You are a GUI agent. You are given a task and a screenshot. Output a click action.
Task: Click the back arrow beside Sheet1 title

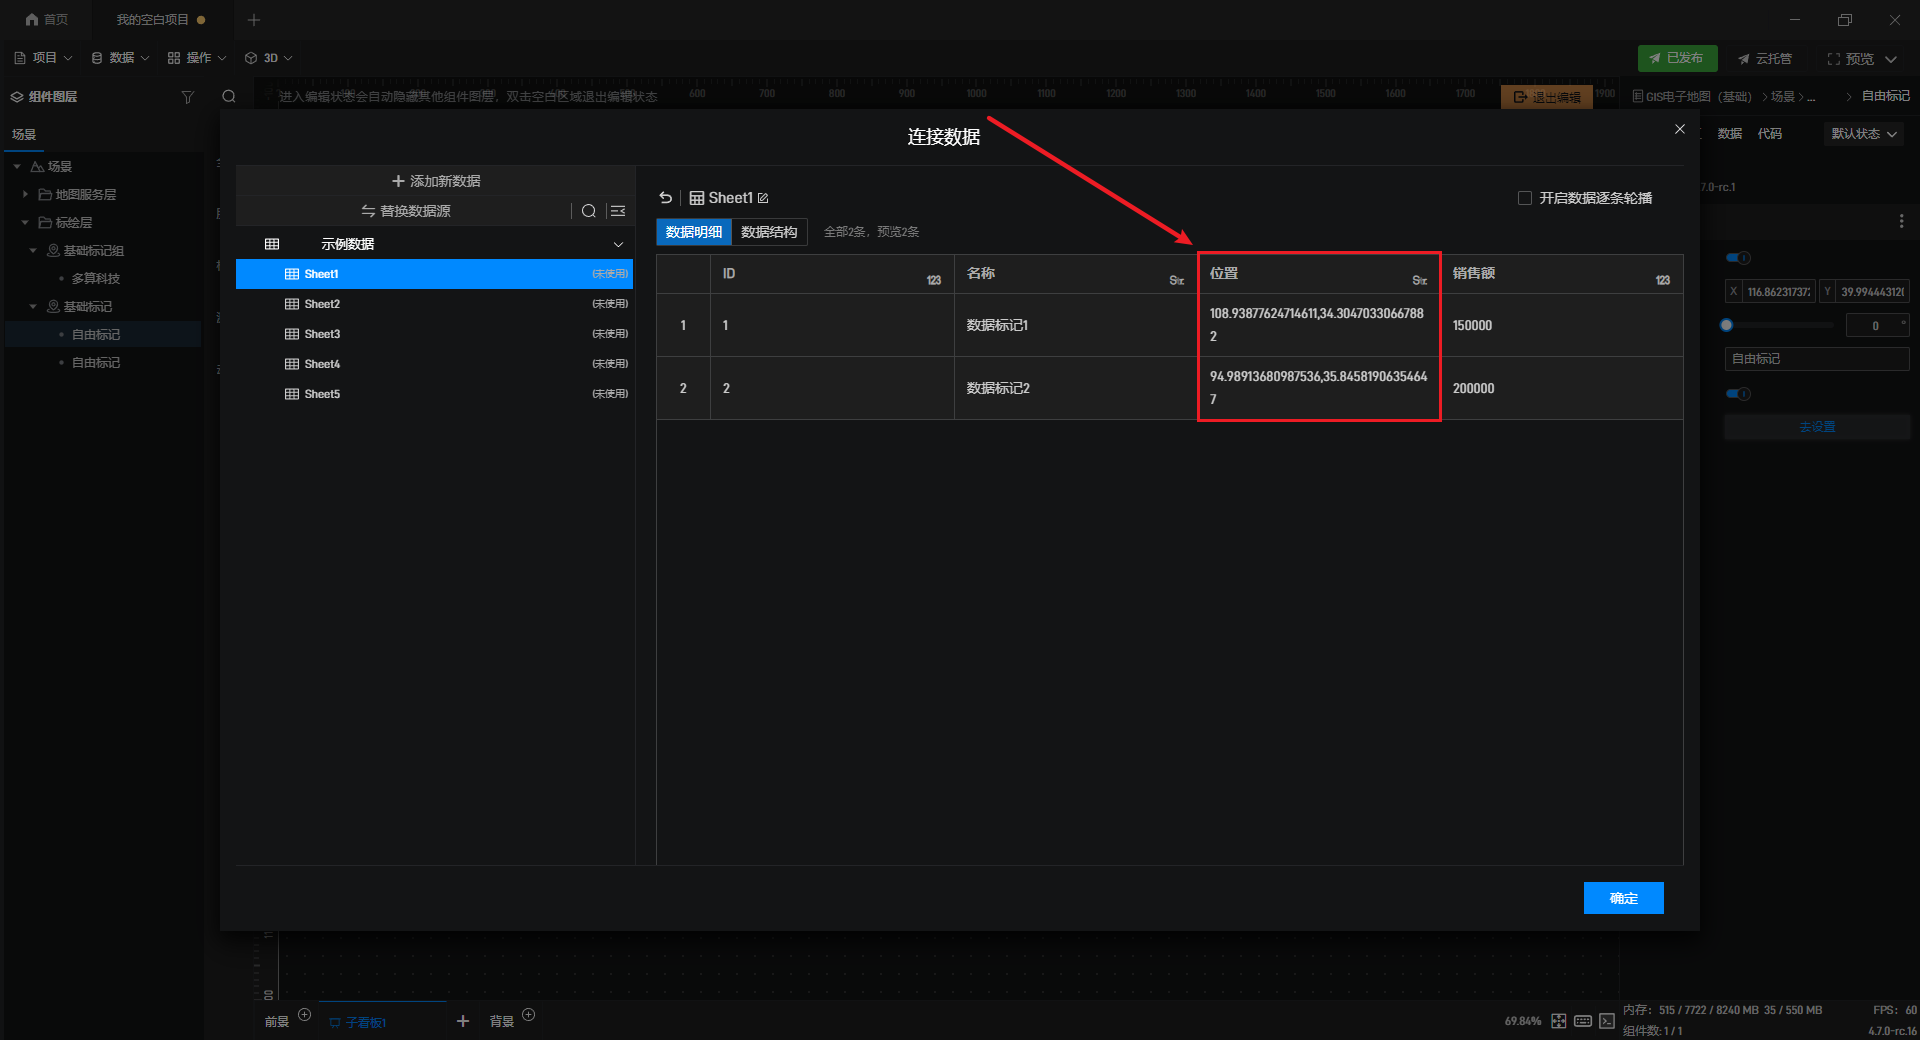coord(666,198)
